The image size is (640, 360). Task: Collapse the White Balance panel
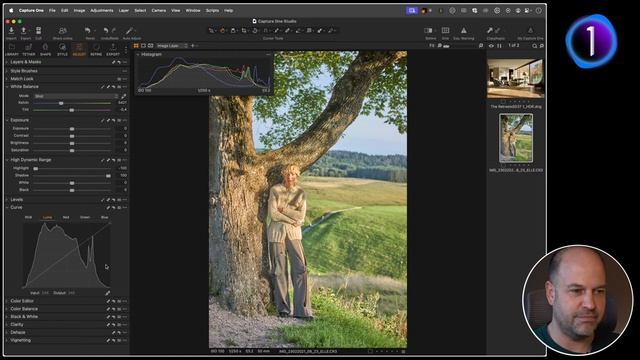tap(7, 87)
